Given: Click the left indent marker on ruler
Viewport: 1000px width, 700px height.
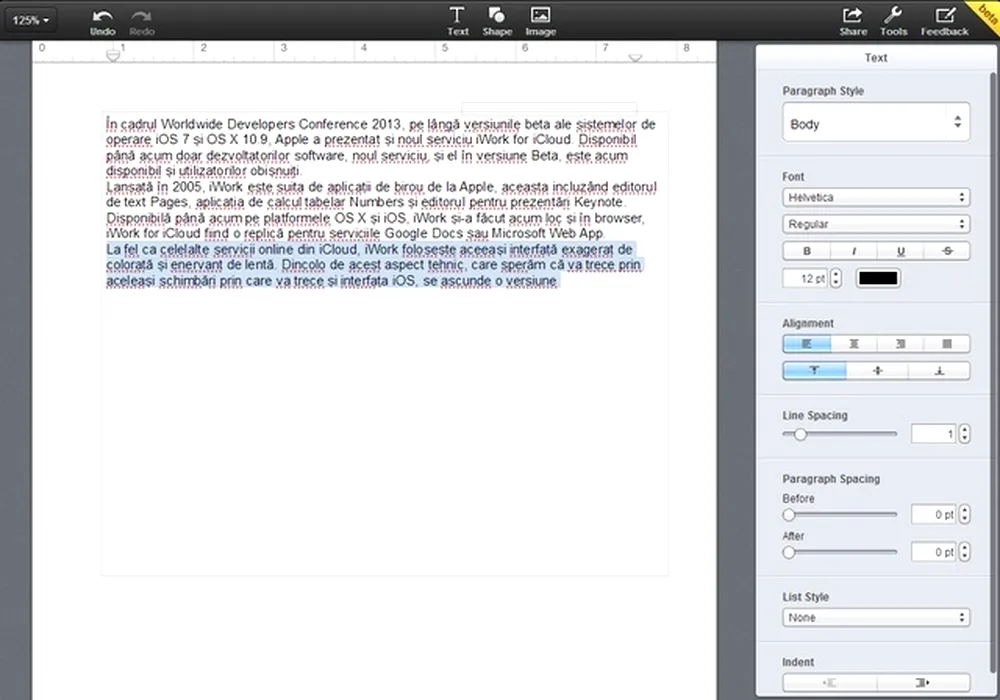Looking at the screenshot, I should click(113, 55).
